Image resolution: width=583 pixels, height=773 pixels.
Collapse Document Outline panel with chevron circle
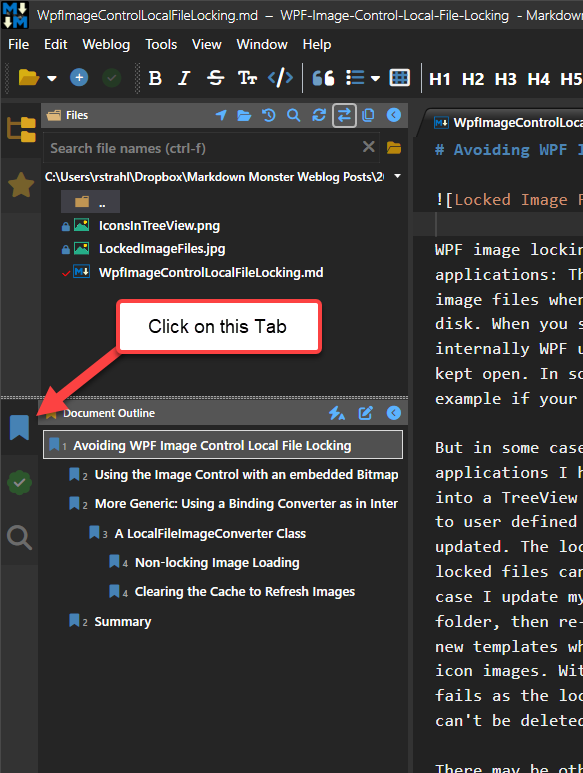pyautogui.click(x=394, y=413)
